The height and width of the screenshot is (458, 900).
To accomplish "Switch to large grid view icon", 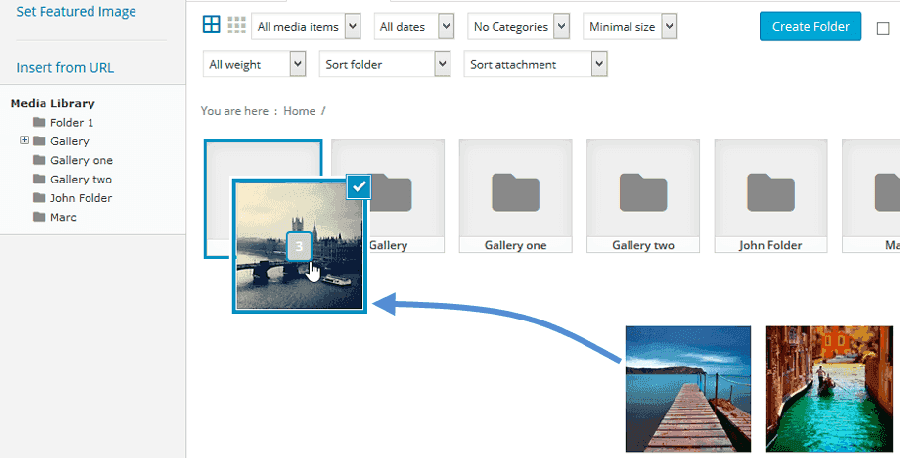I will click(x=211, y=26).
